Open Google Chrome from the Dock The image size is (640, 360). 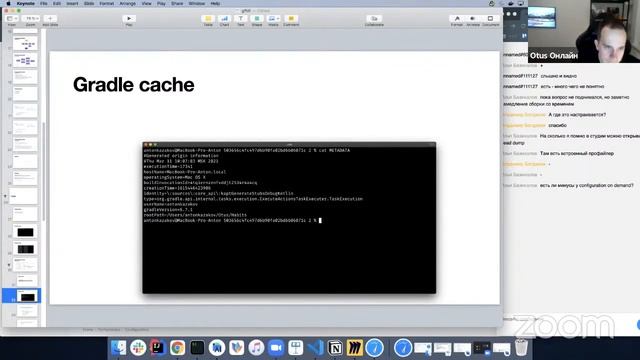pyautogui.click(x=177, y=348)
